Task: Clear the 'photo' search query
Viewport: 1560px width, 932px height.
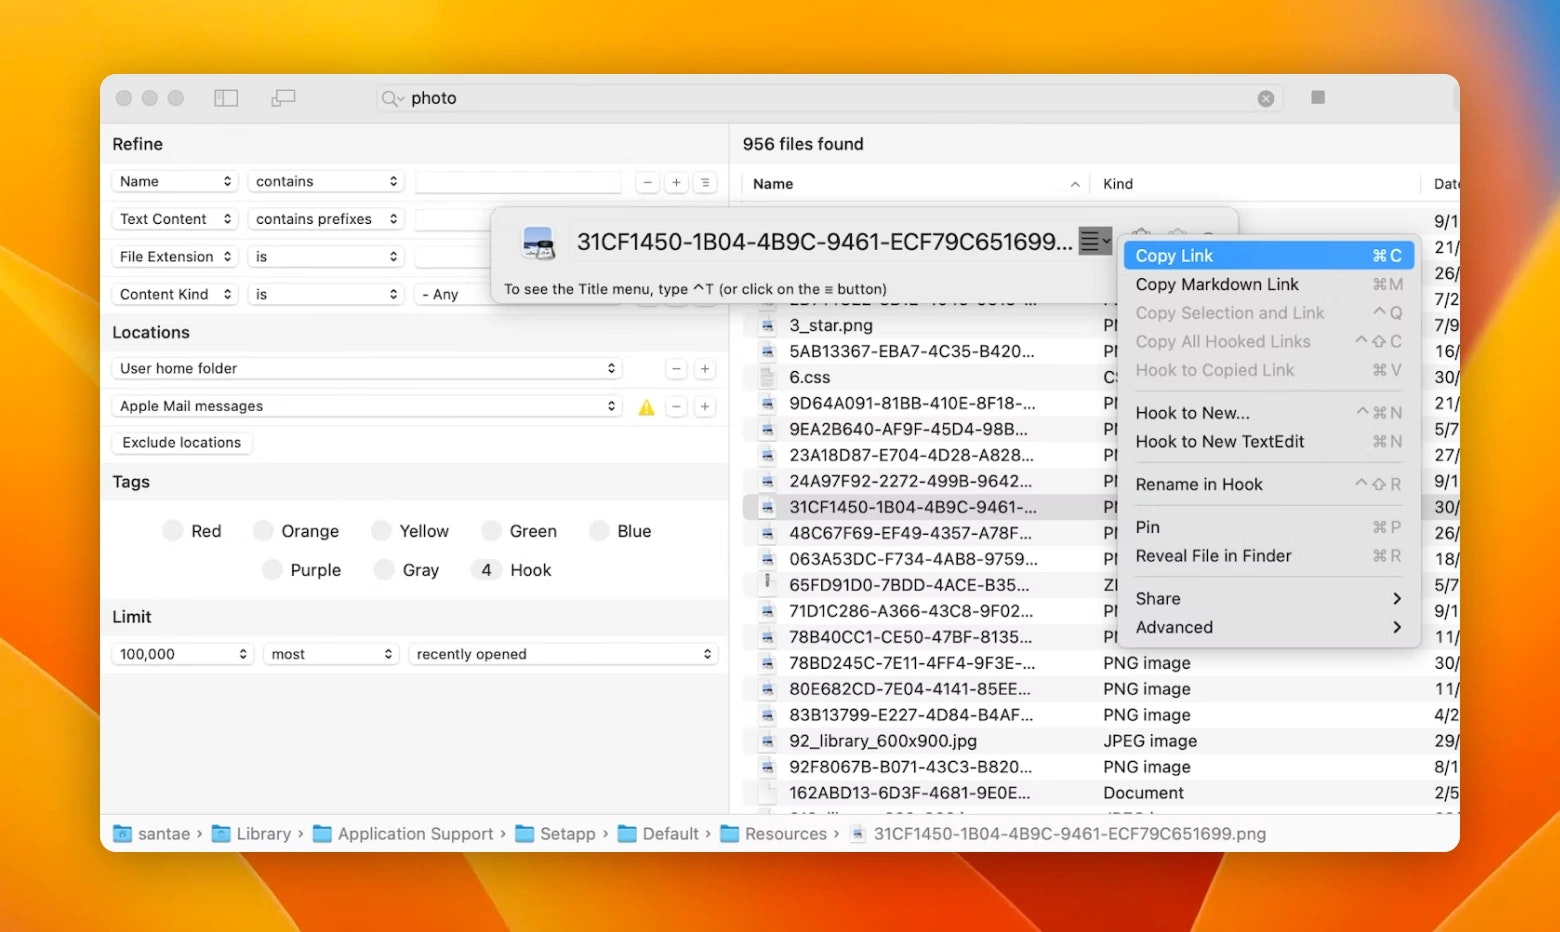Action: (x=1266, y=98)
